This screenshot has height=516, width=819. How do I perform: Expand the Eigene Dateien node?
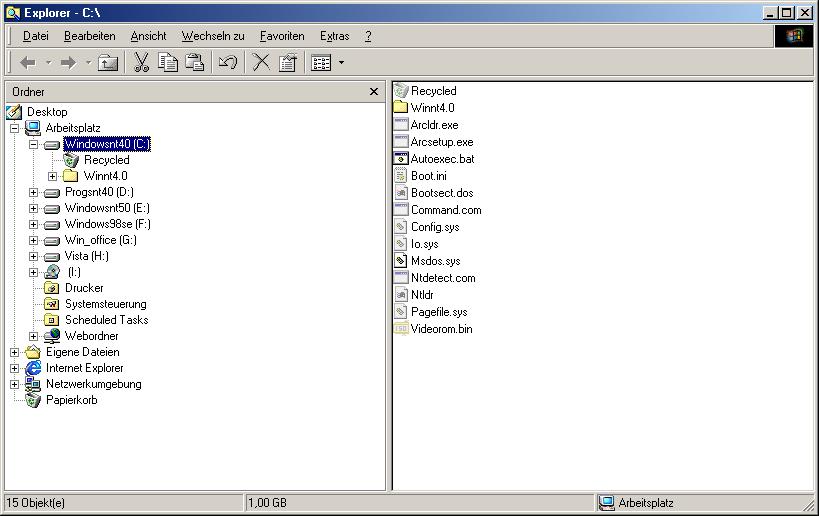point(14,352)
